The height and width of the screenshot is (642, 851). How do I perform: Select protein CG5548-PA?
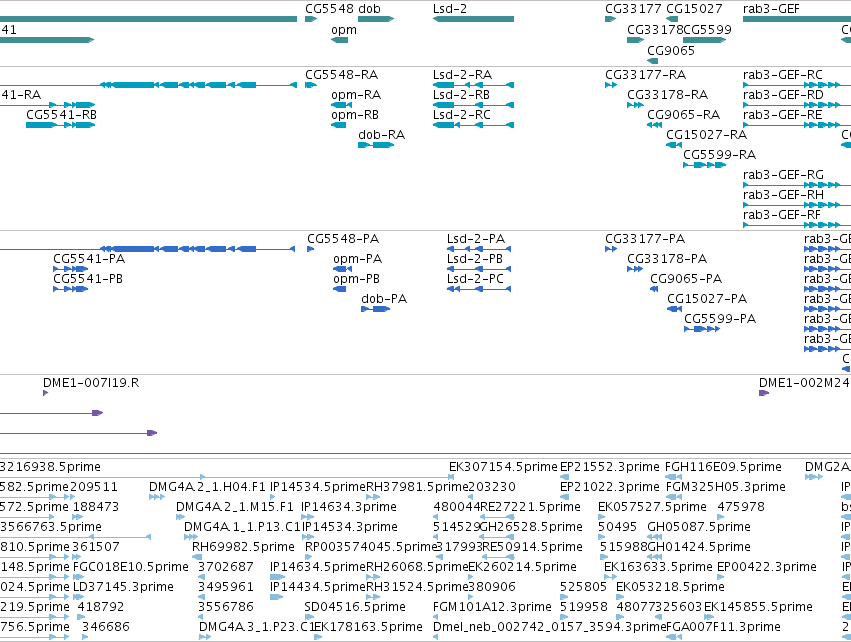343,239
